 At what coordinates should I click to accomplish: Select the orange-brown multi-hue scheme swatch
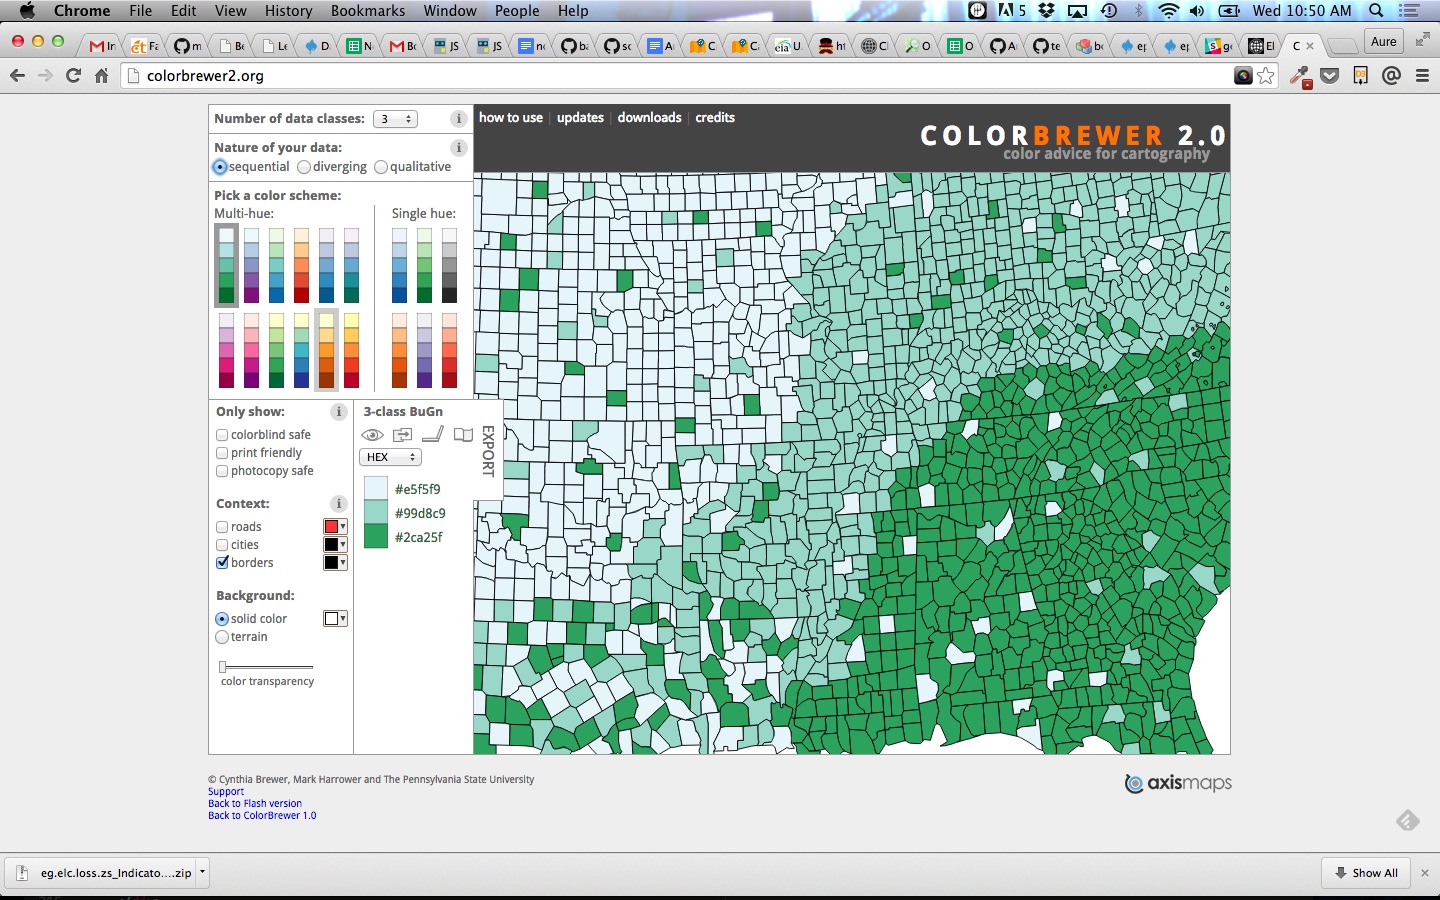click(326, 350)
